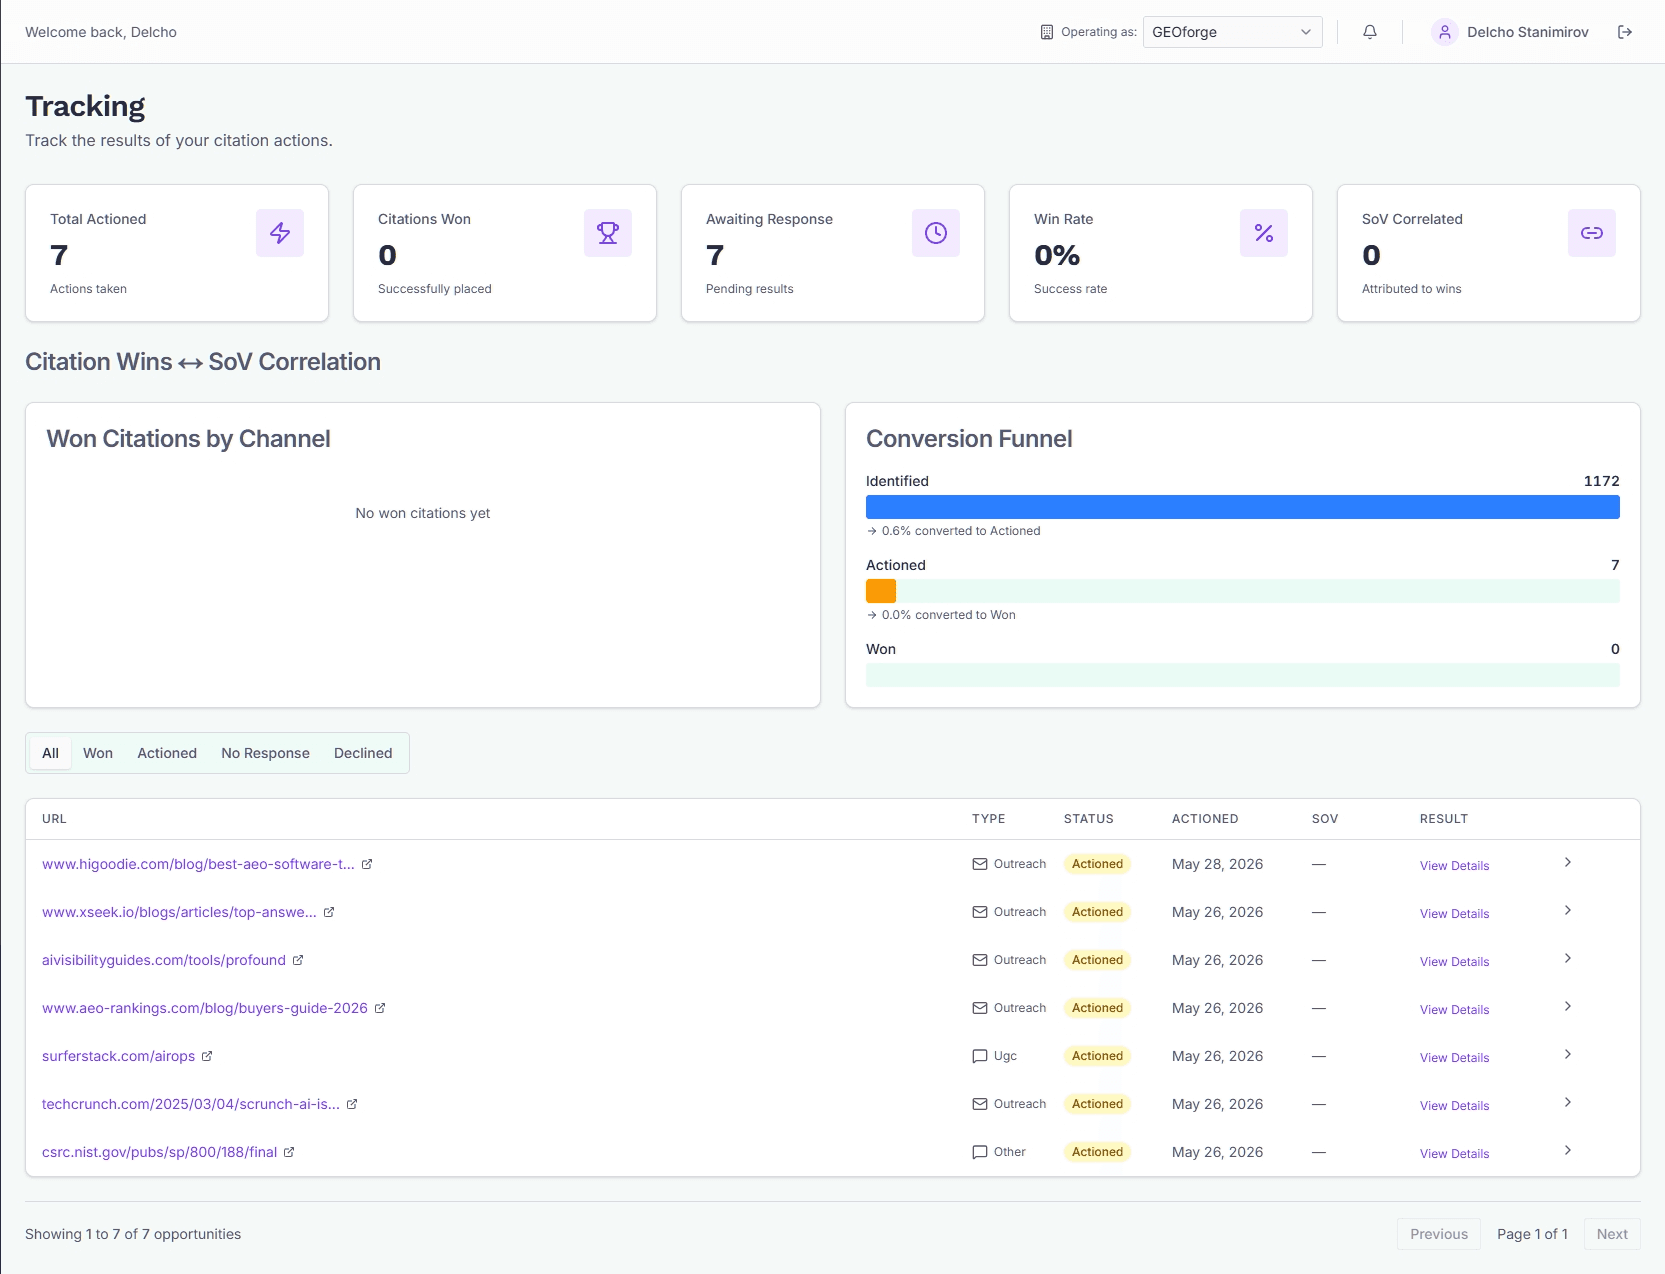The image size is (1665, 1274).
Task: Open the www.higoodie.com blog URL link
Action: (x=198, y=864)
